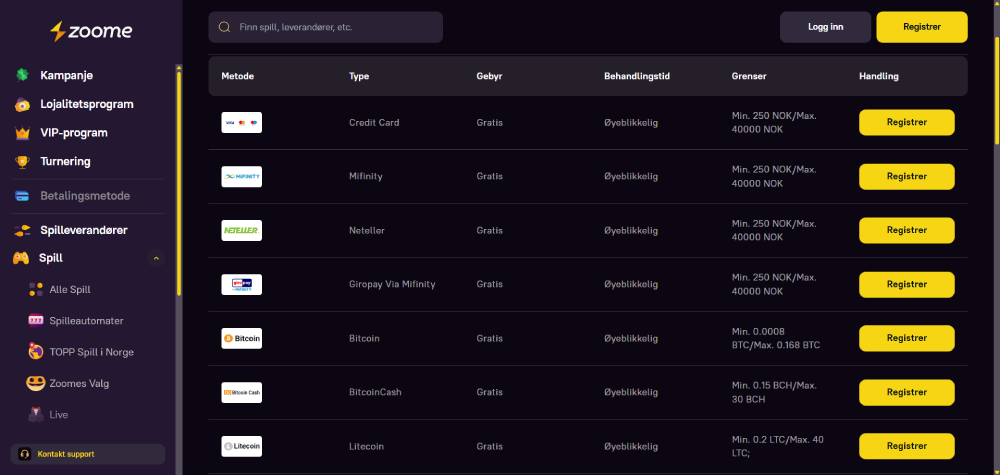Click the Bitcoin payment logo

[241, 339]
